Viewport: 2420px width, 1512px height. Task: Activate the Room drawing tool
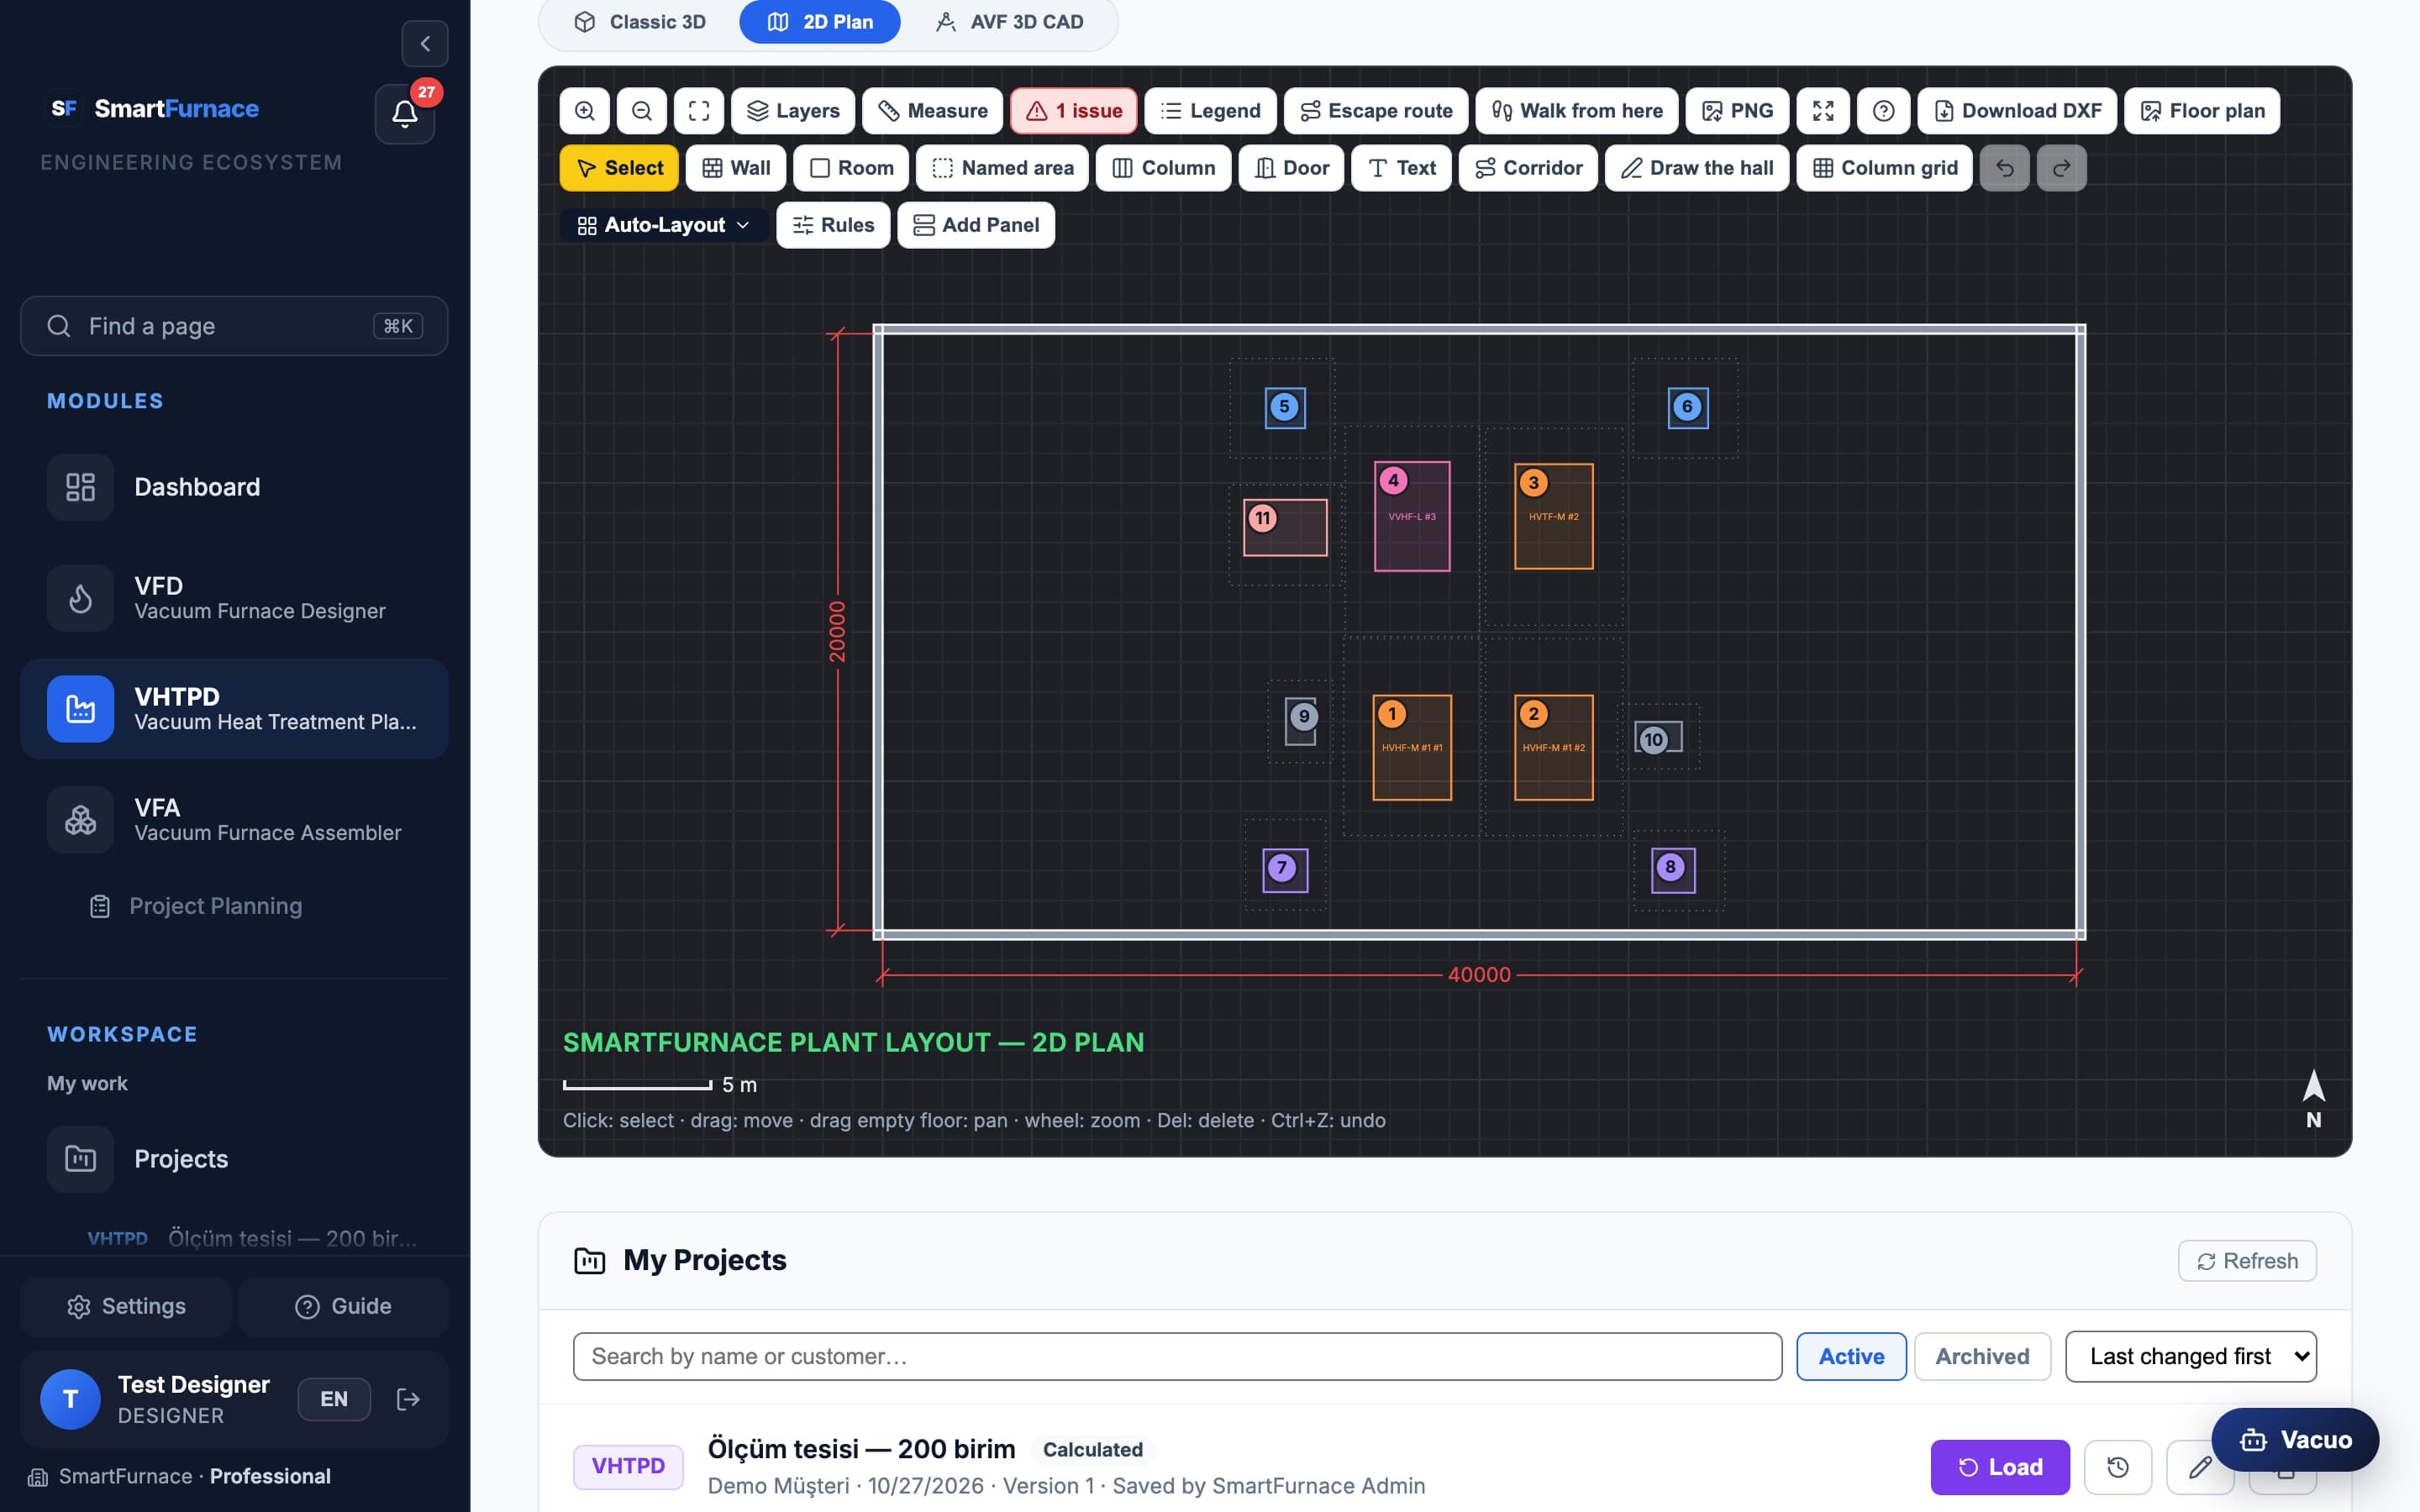(851, 168)
